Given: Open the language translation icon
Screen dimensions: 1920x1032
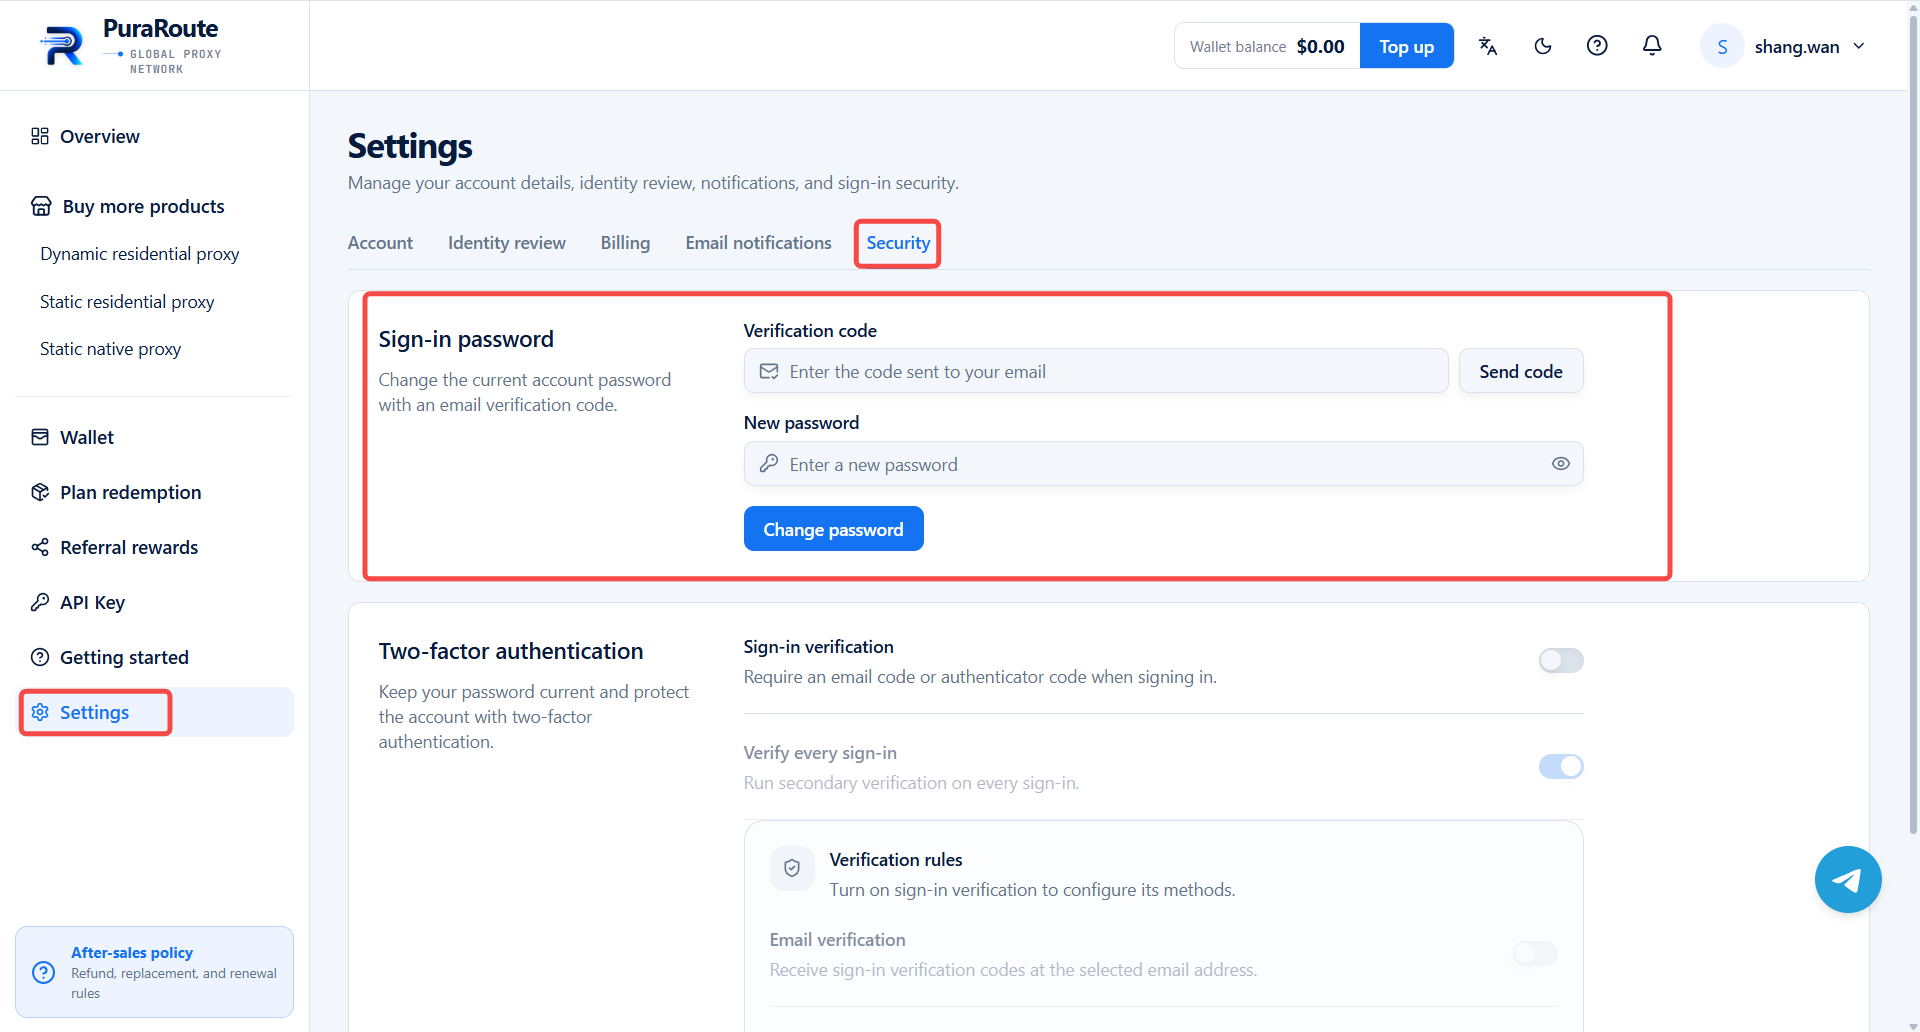Looking at the screenshot, I should point(1488,46).
